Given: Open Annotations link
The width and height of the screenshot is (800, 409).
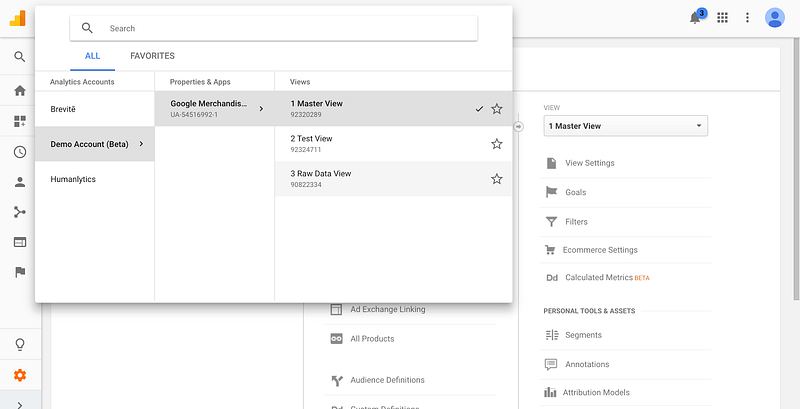Looking at the screenshot, I should [x=587, y=365].
